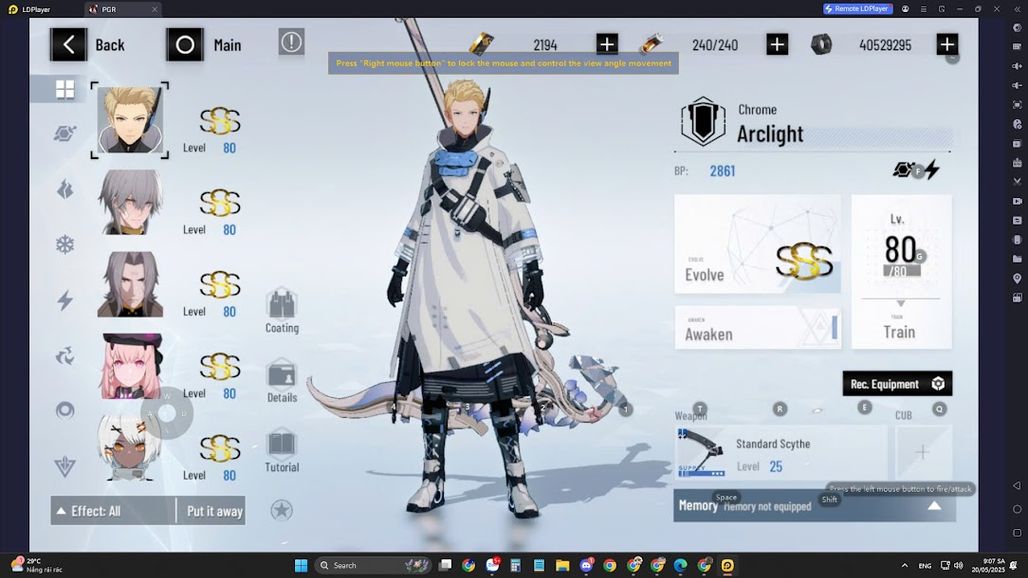Open File Explorer from taskbar
1028x578 pixels.
(x=563, y=565)
